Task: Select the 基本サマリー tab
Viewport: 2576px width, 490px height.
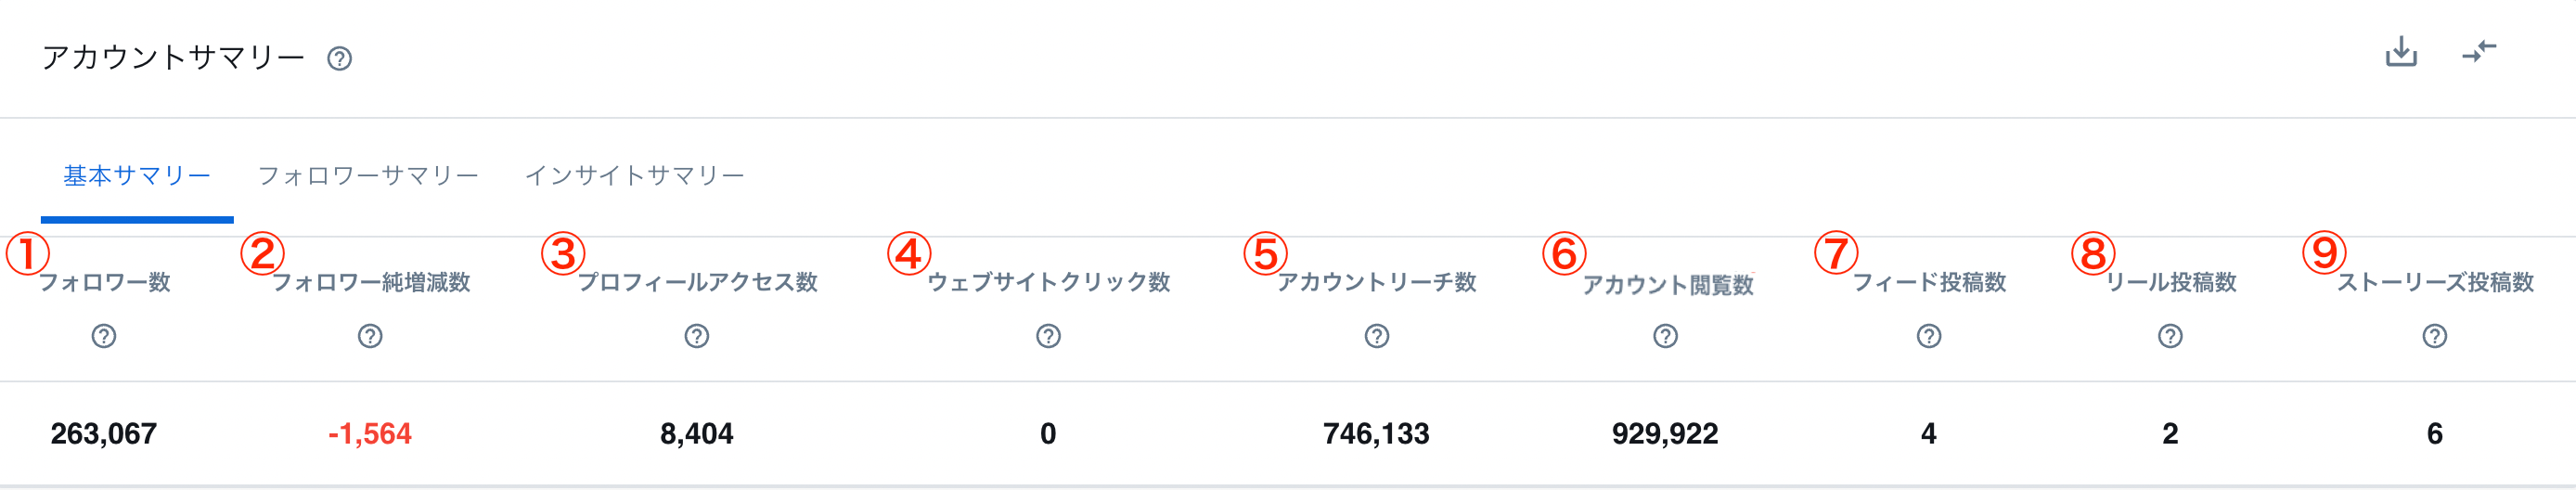Action: [137, 176]
